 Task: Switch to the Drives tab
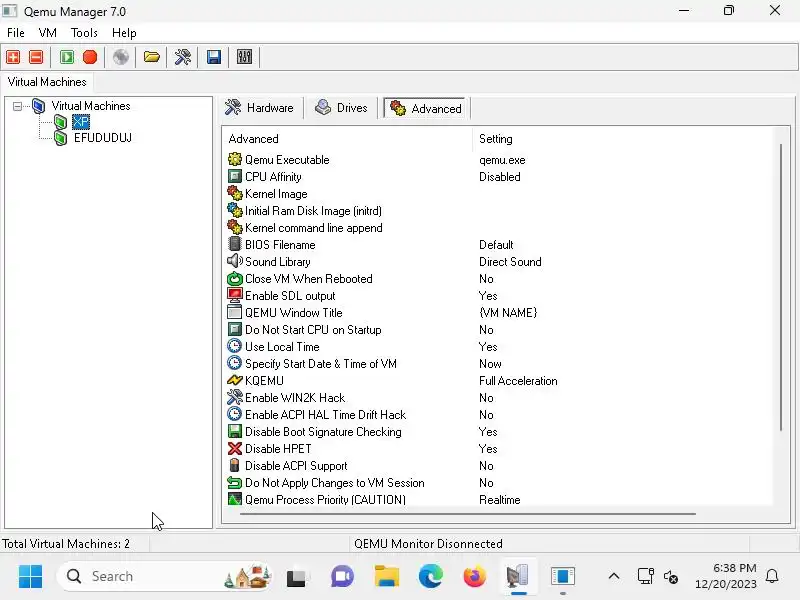341,108
